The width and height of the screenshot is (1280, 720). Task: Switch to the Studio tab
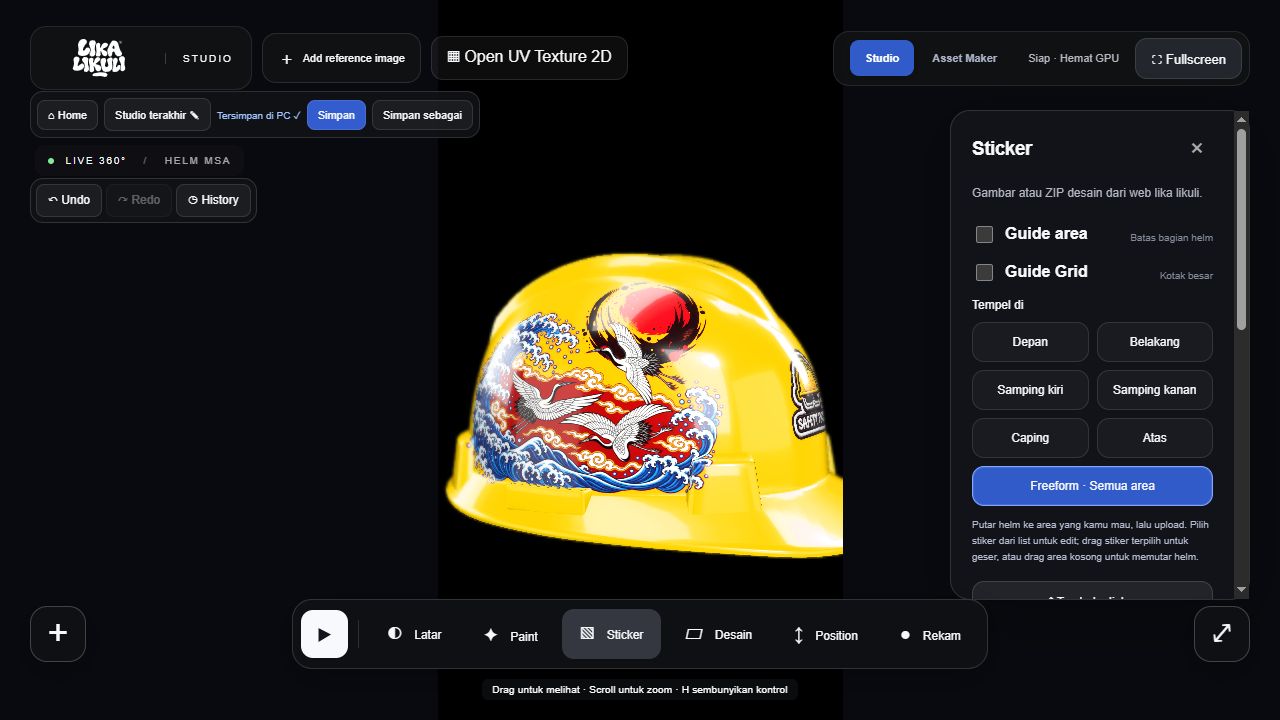point(882,58)
